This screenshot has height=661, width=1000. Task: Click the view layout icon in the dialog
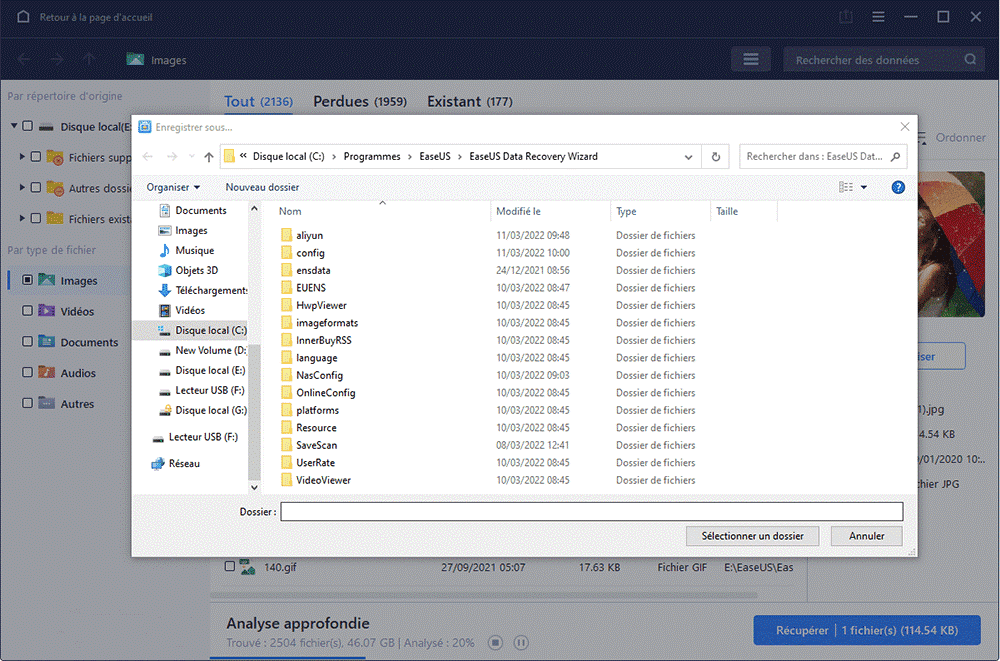pos(846,187)
